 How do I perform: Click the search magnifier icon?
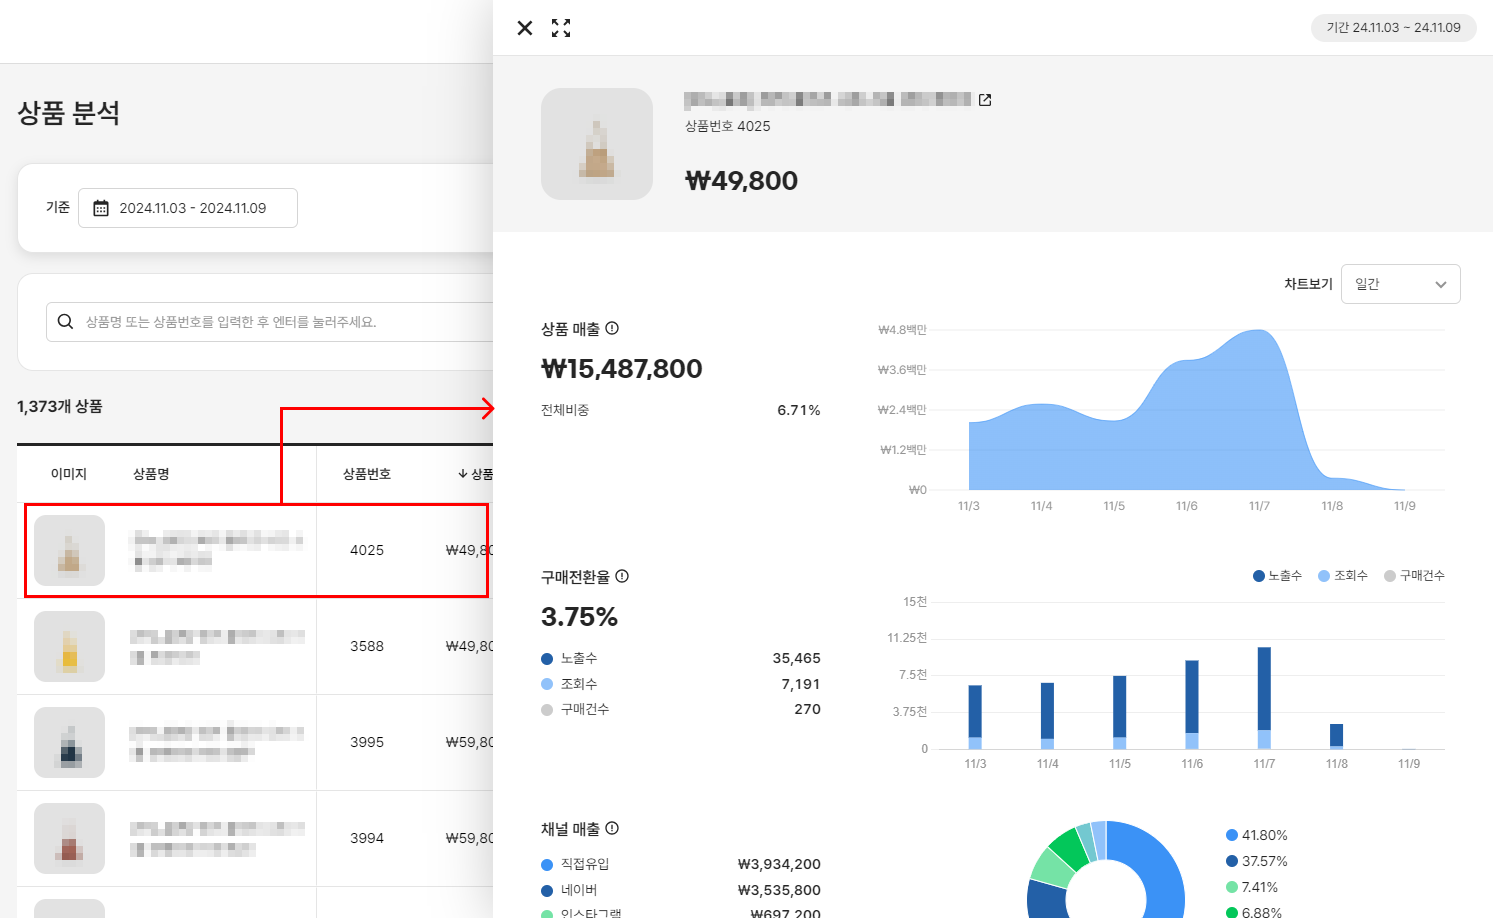66,322
